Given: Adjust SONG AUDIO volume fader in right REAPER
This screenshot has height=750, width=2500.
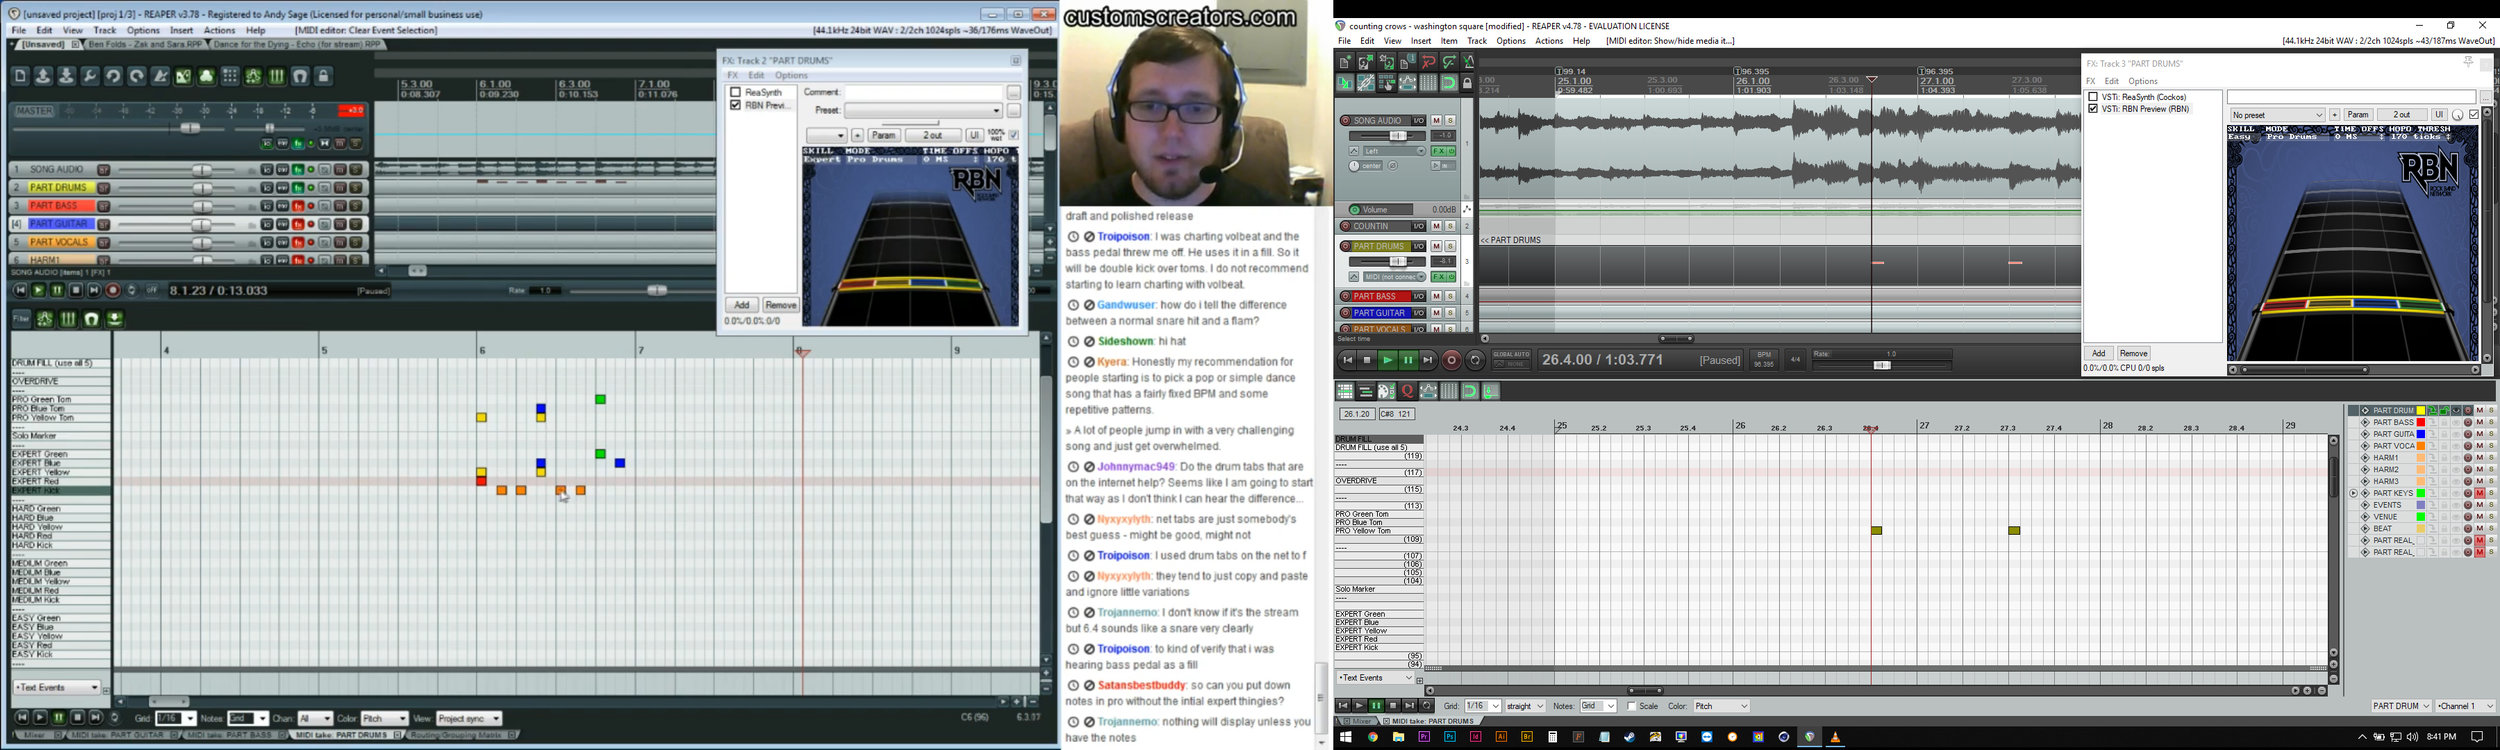Looking at the screenshot, I should (1398, 135).
